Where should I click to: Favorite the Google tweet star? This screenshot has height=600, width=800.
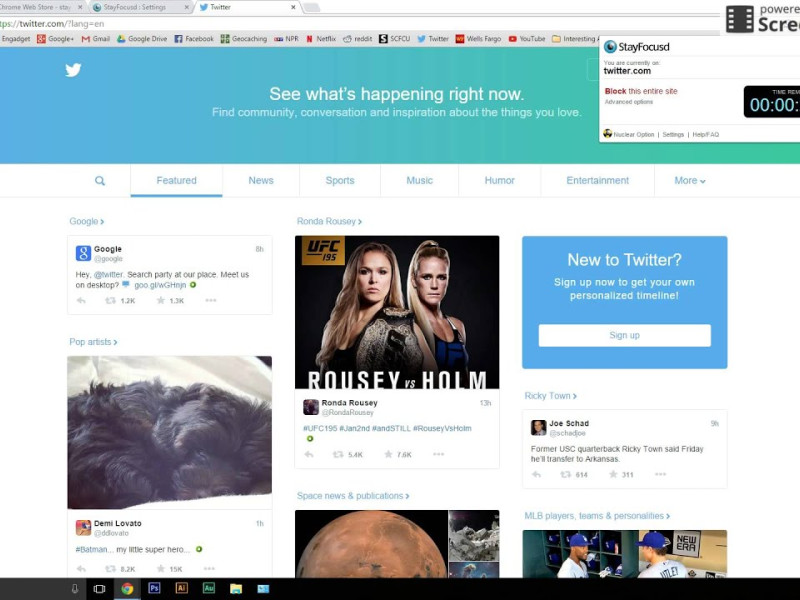pos(161,300)
